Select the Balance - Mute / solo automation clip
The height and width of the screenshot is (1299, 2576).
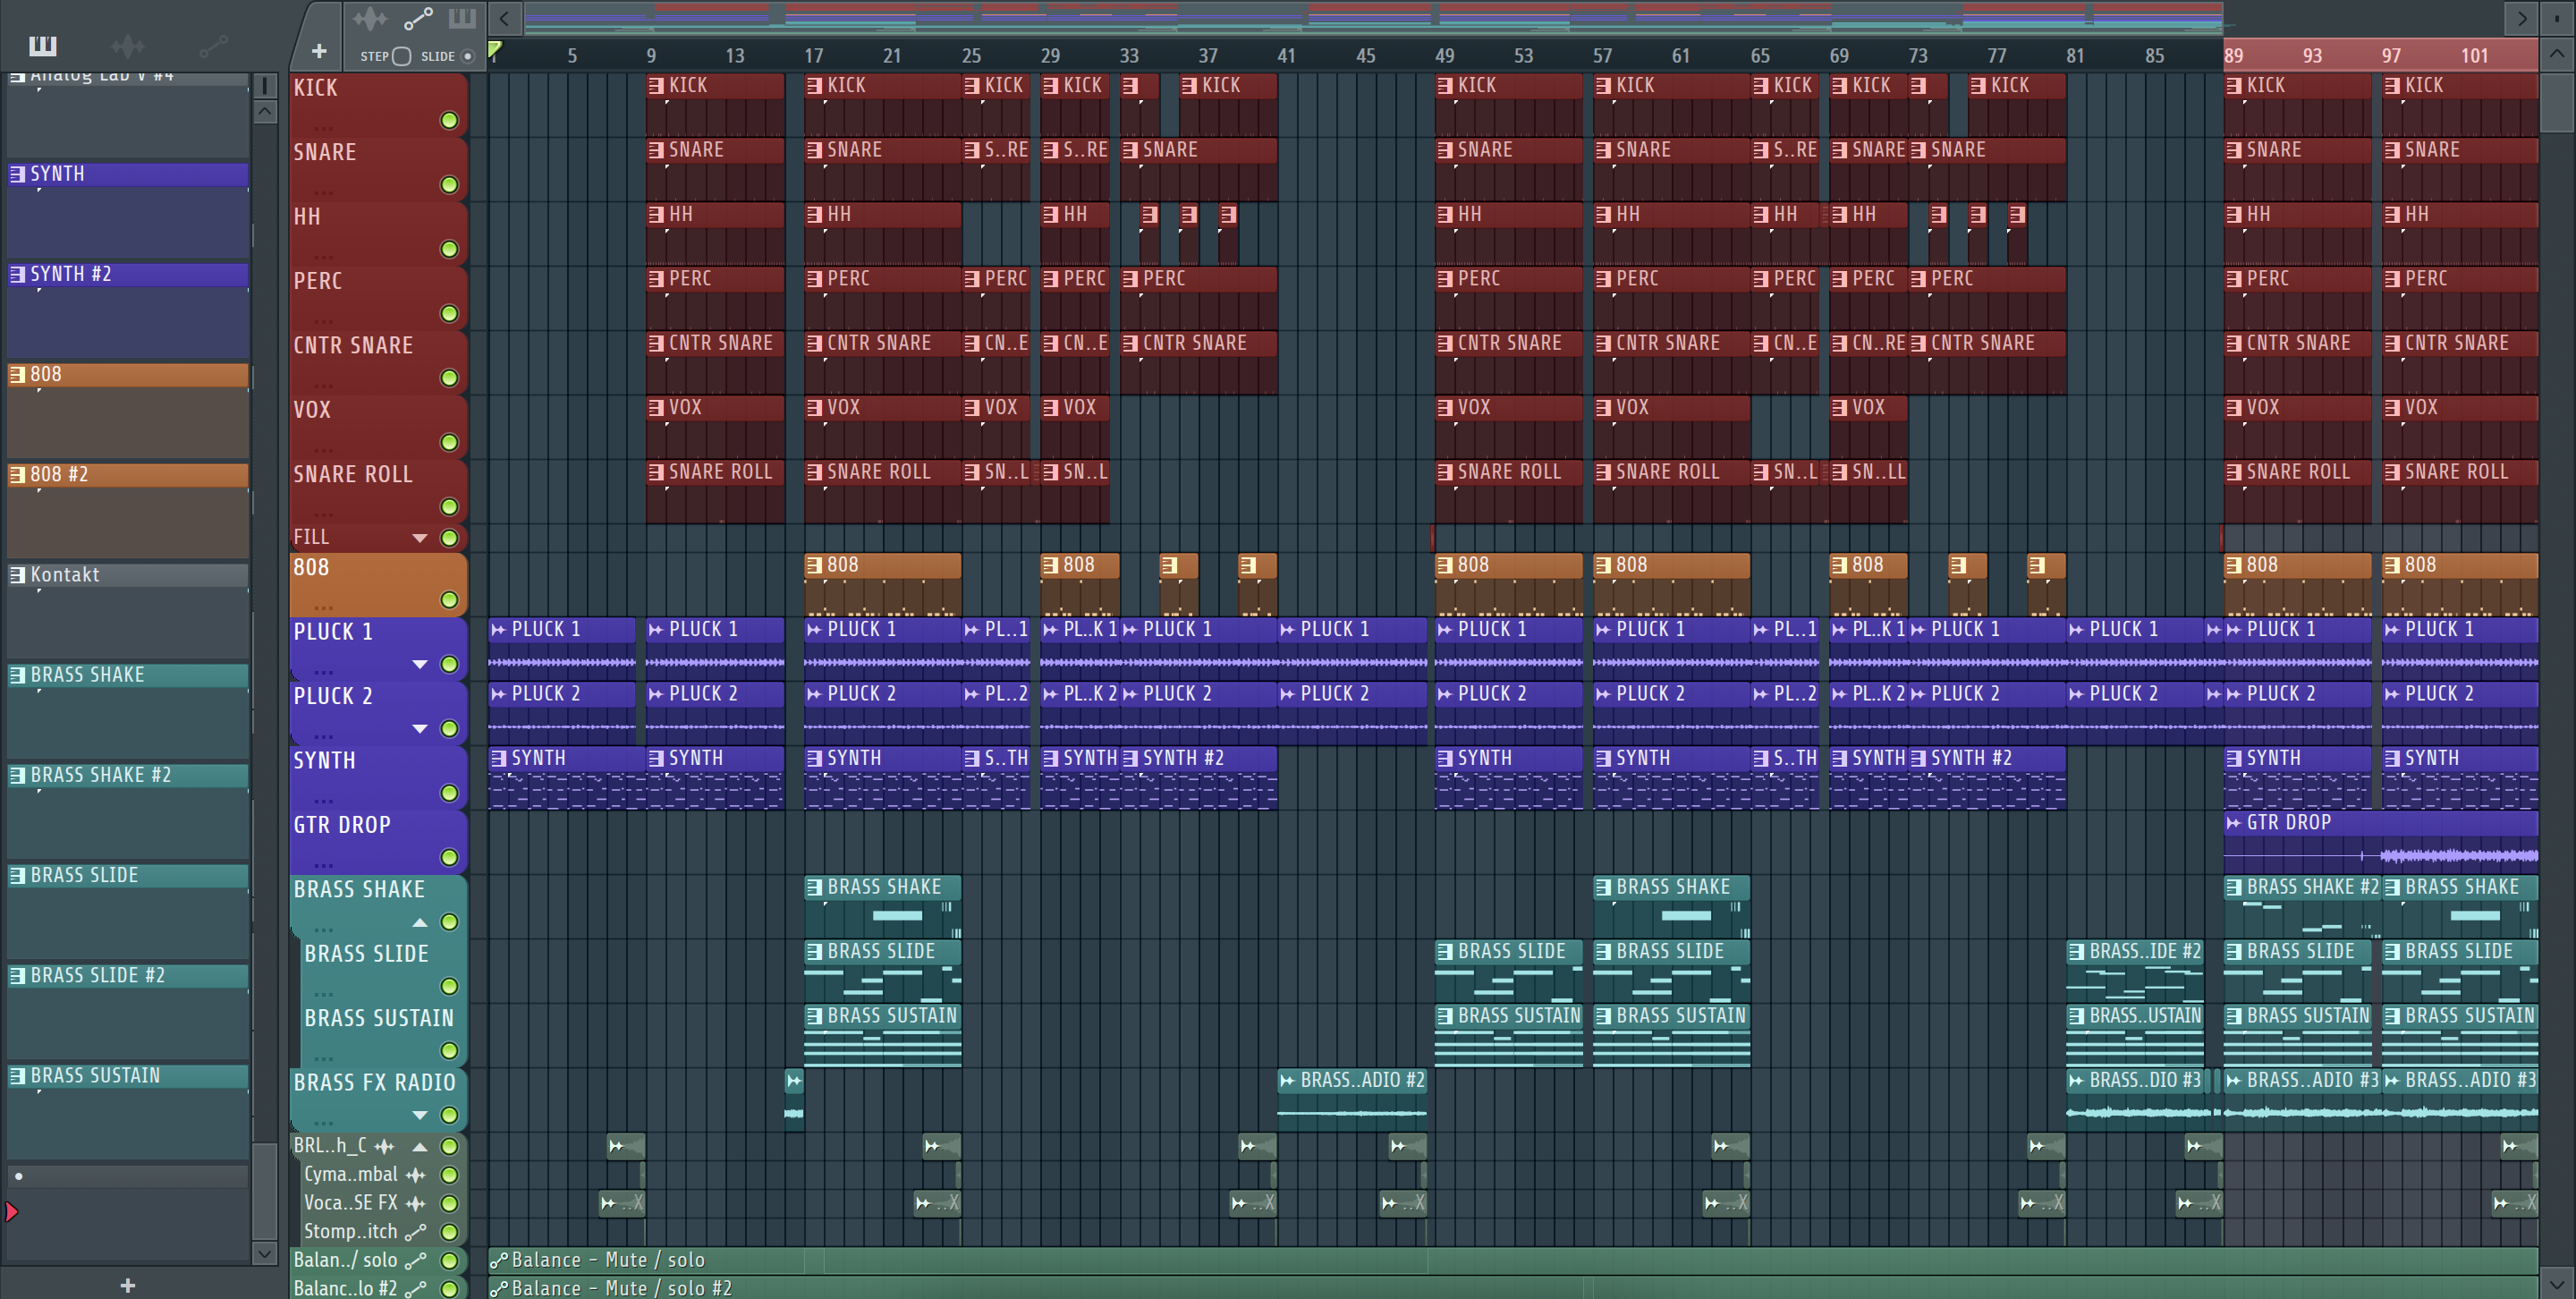click(1513, 1260)
